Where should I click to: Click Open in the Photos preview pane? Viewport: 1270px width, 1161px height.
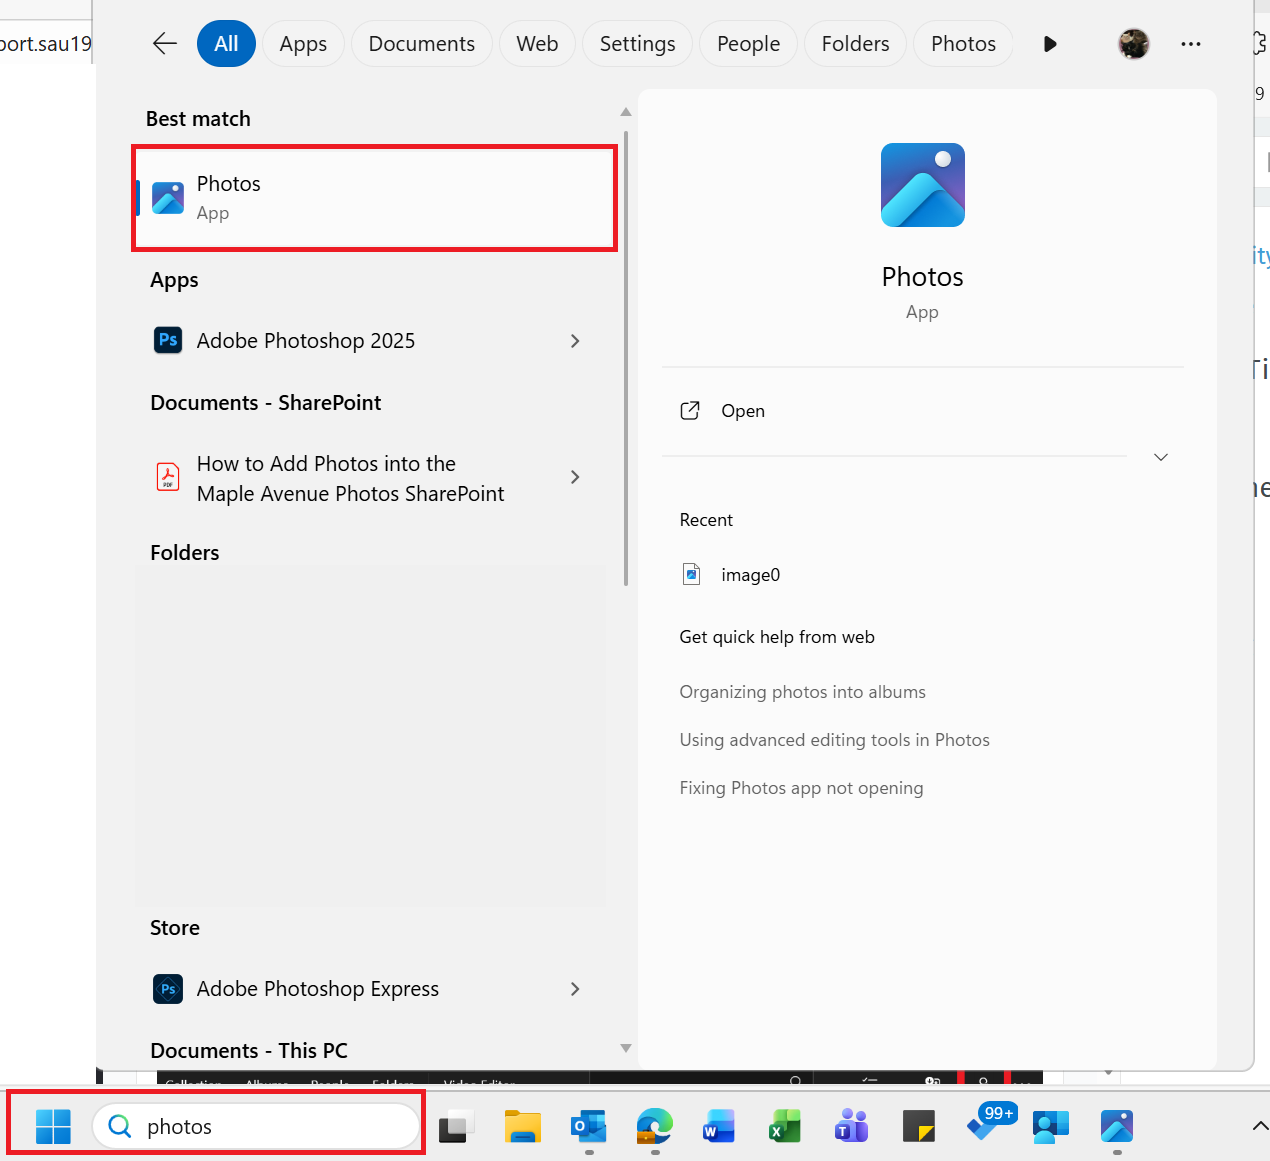pyautogui.click(x=742, y=411)
